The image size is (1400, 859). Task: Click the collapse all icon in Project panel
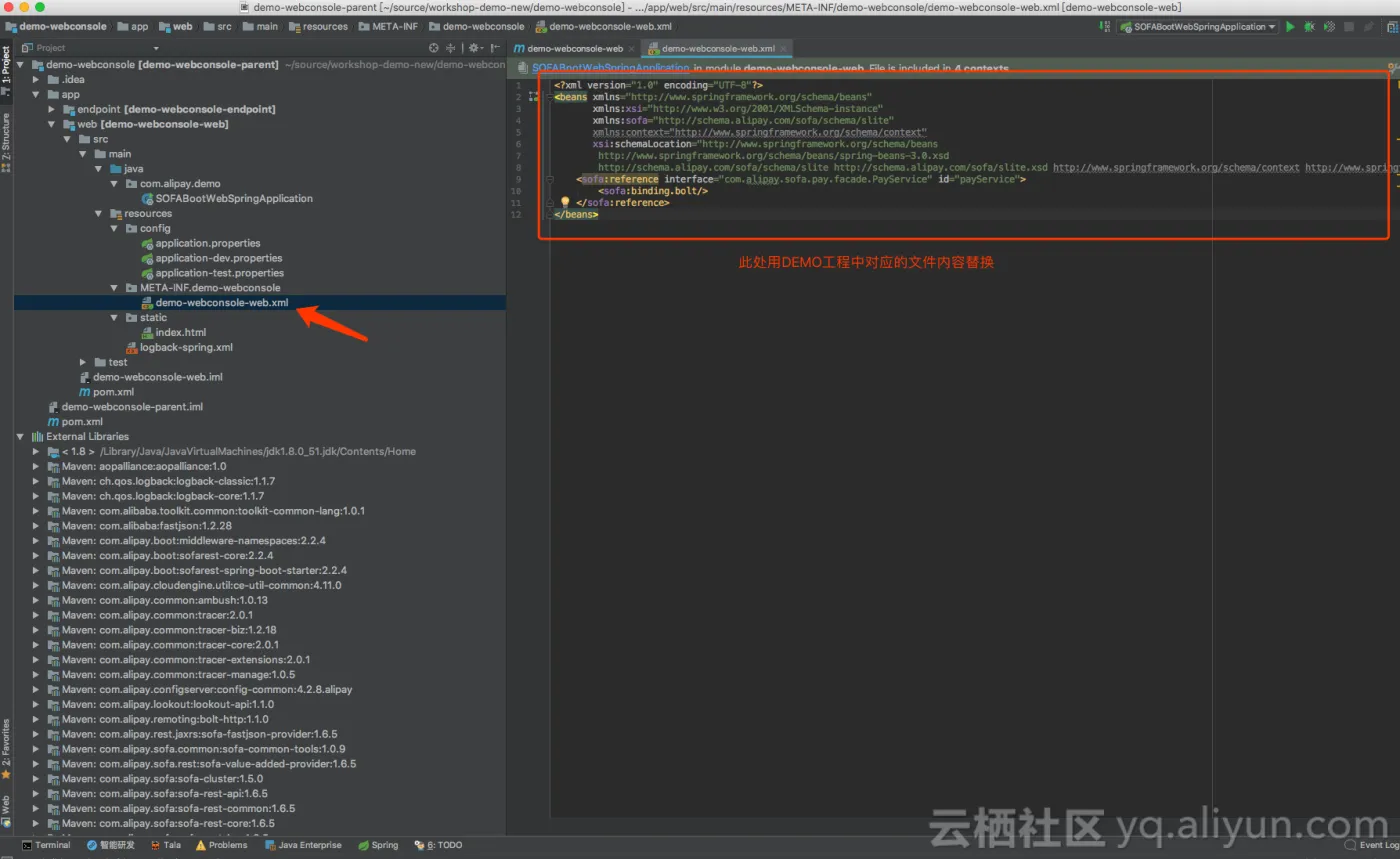(x=451, y=47)
